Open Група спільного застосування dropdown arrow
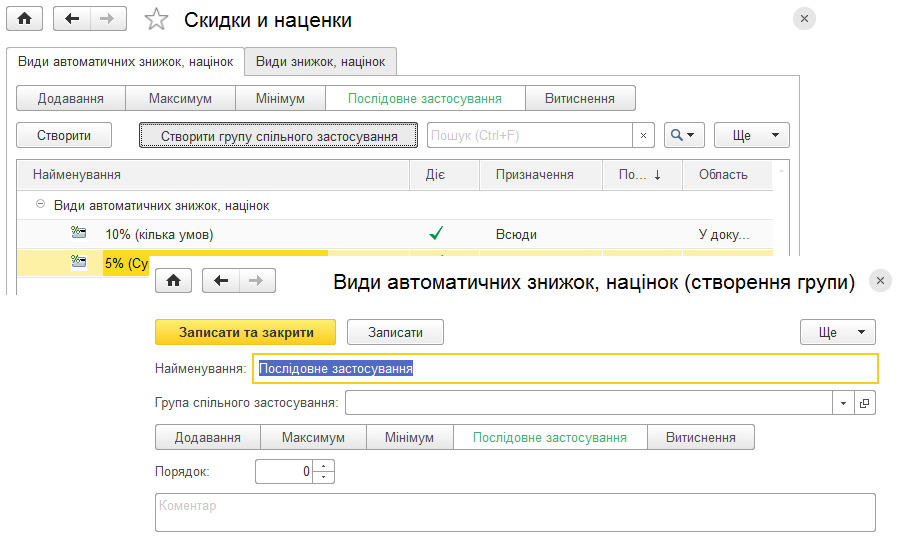The width and height of the screenshot is (900, 540). (x=843, y=403)
